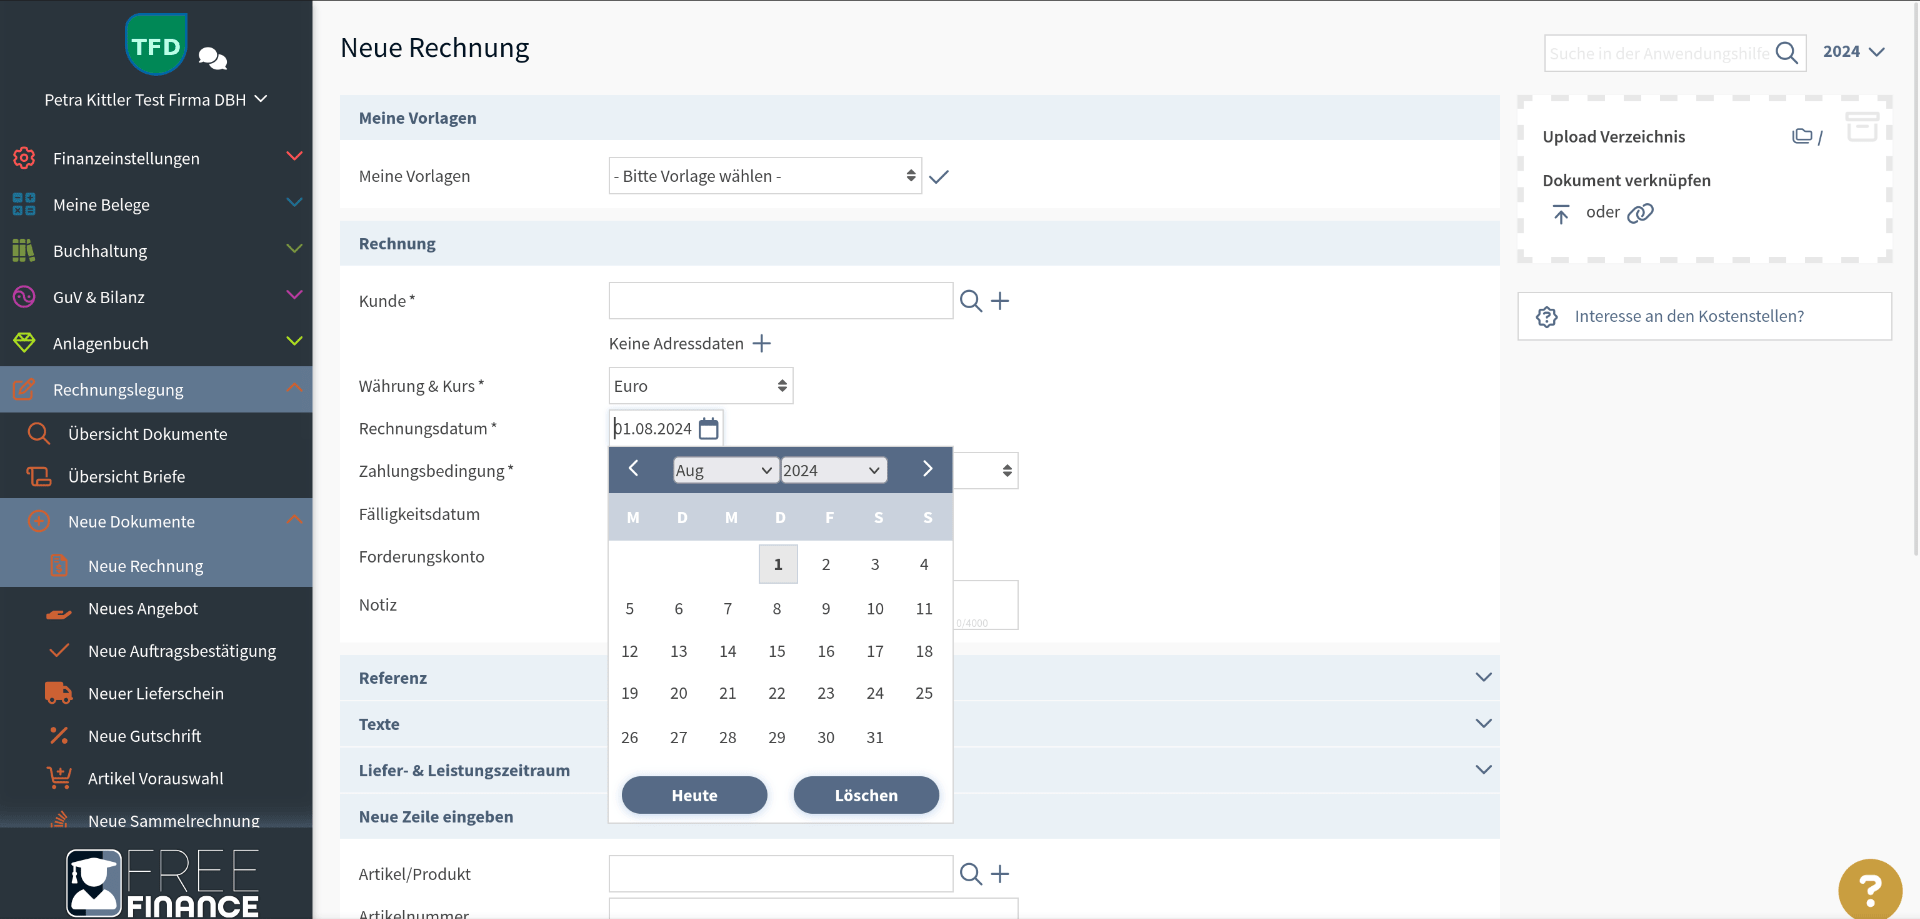Click the link chain icon to attach document

click(1640, 213)
